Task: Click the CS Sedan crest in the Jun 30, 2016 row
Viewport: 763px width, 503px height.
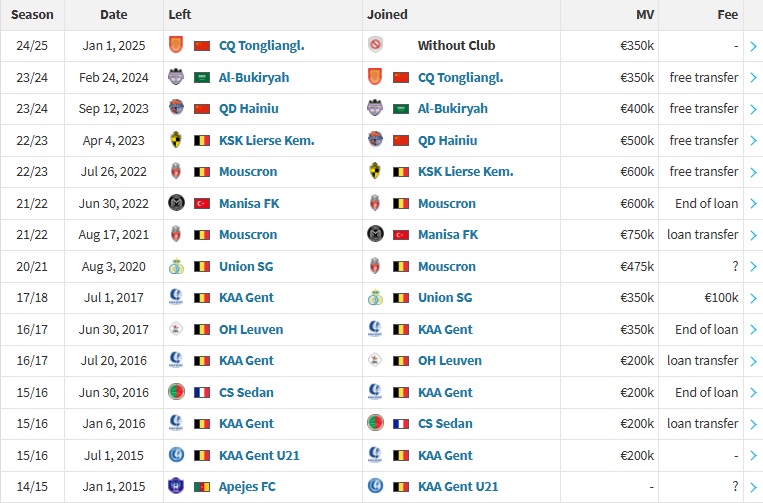Action: click(176, 392)
